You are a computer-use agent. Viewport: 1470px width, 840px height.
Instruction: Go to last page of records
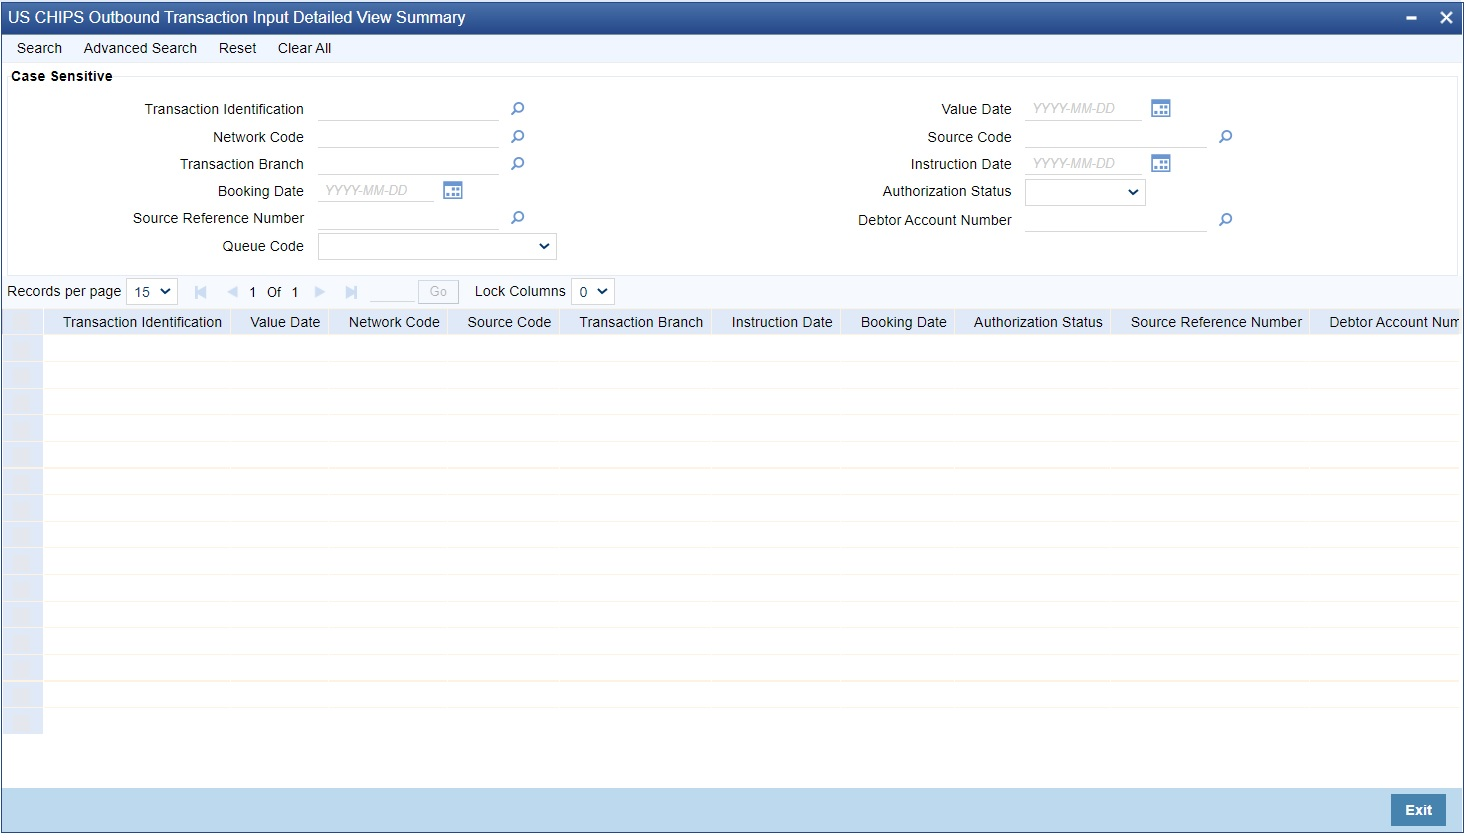click(x=351, y=292)
